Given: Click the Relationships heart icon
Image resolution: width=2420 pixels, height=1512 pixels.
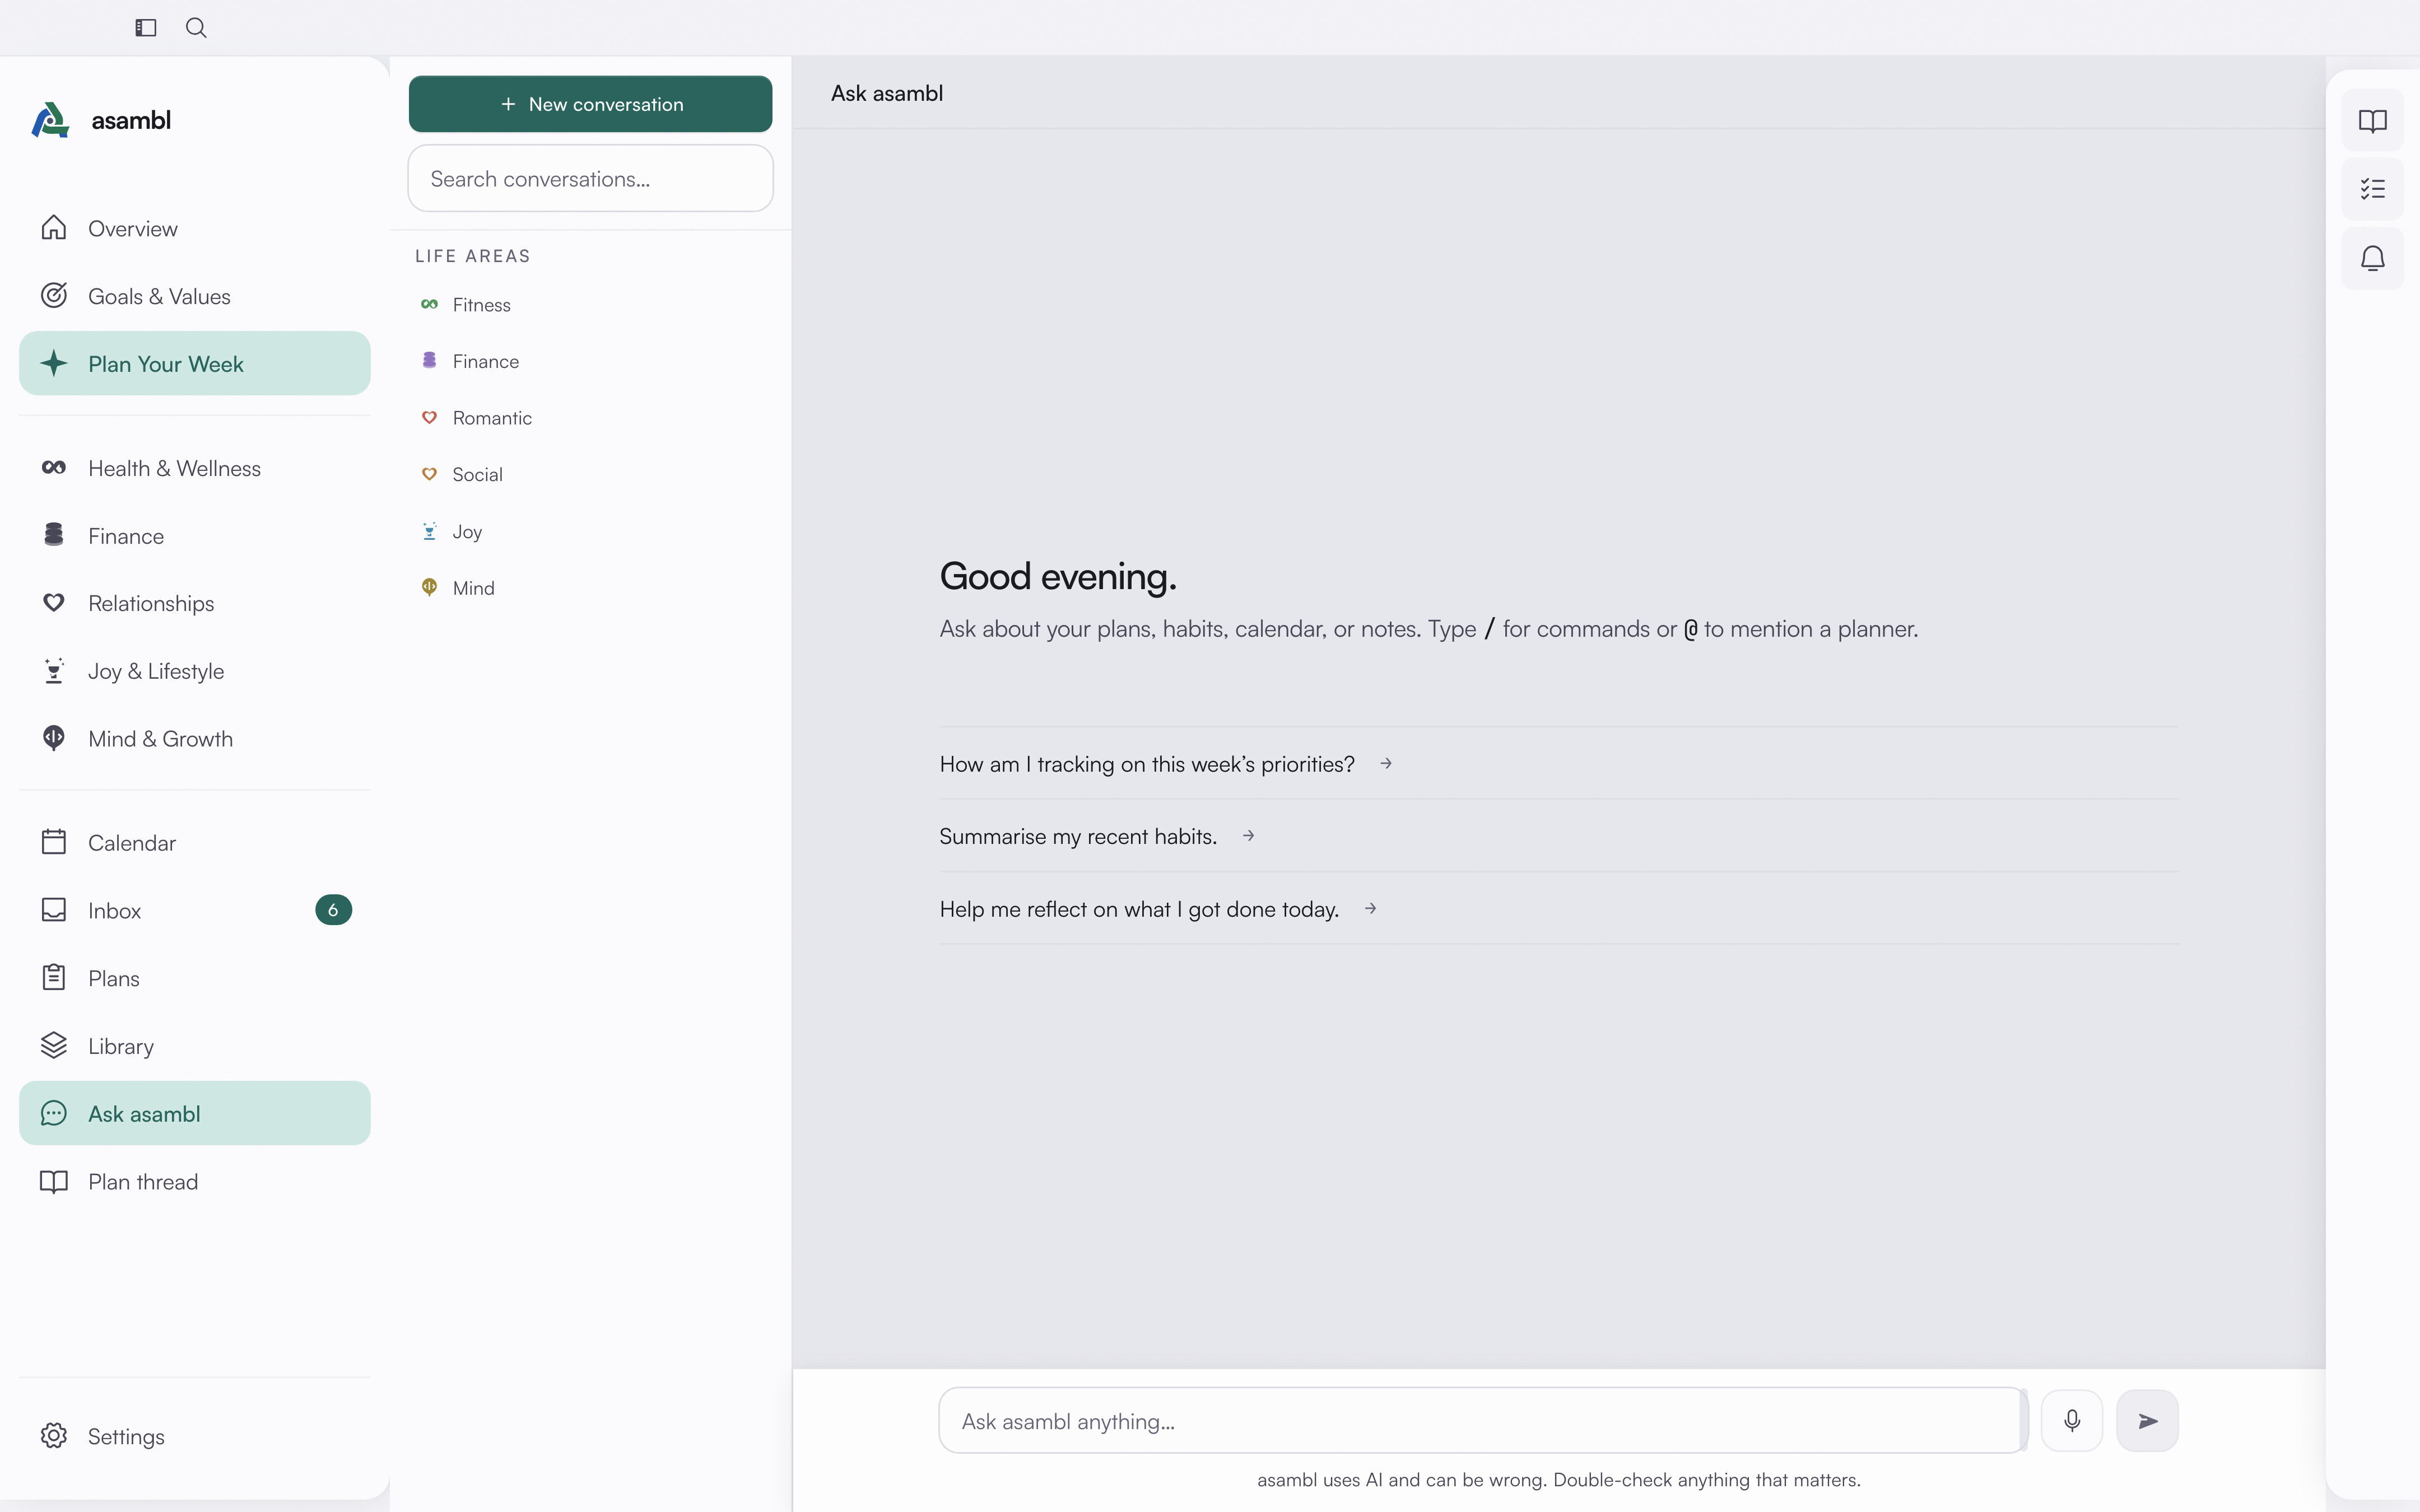Looking at the screenshot, I should [54, 602].
